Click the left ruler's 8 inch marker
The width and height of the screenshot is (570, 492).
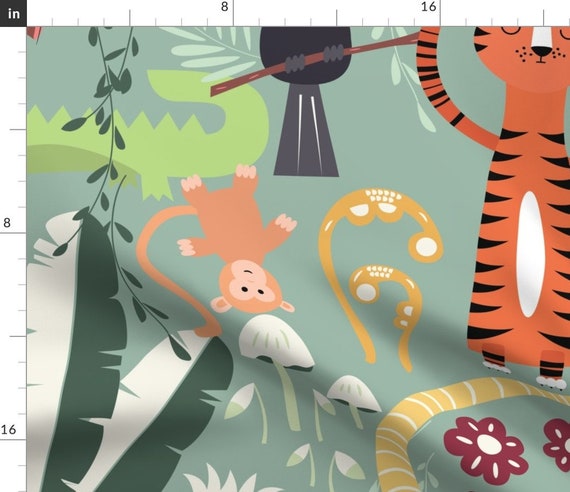7,222
